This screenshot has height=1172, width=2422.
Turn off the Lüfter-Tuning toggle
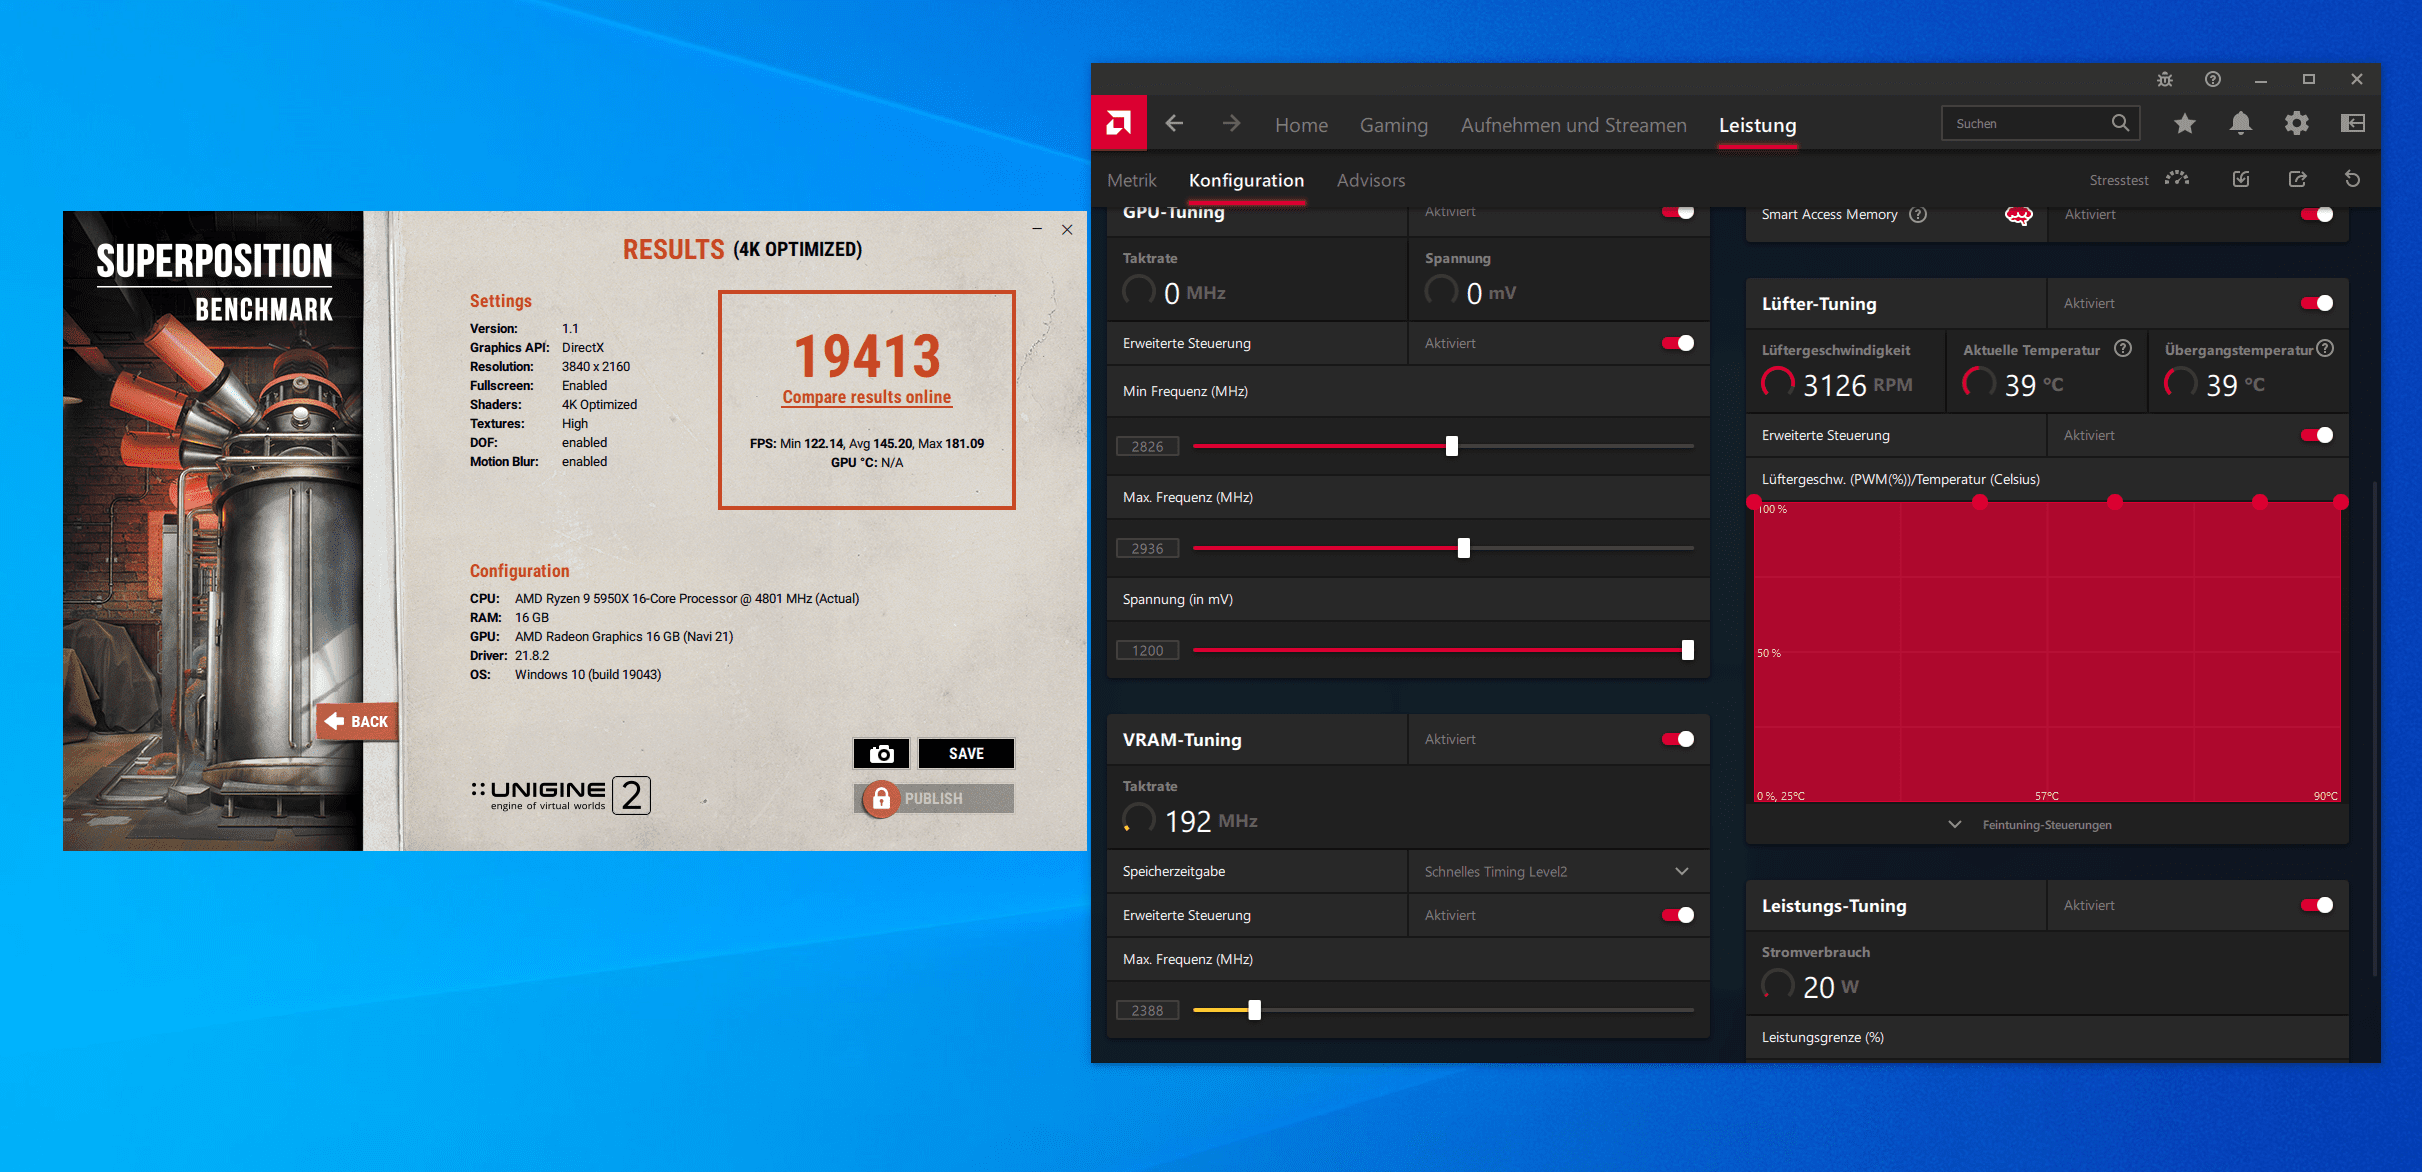2316,303
